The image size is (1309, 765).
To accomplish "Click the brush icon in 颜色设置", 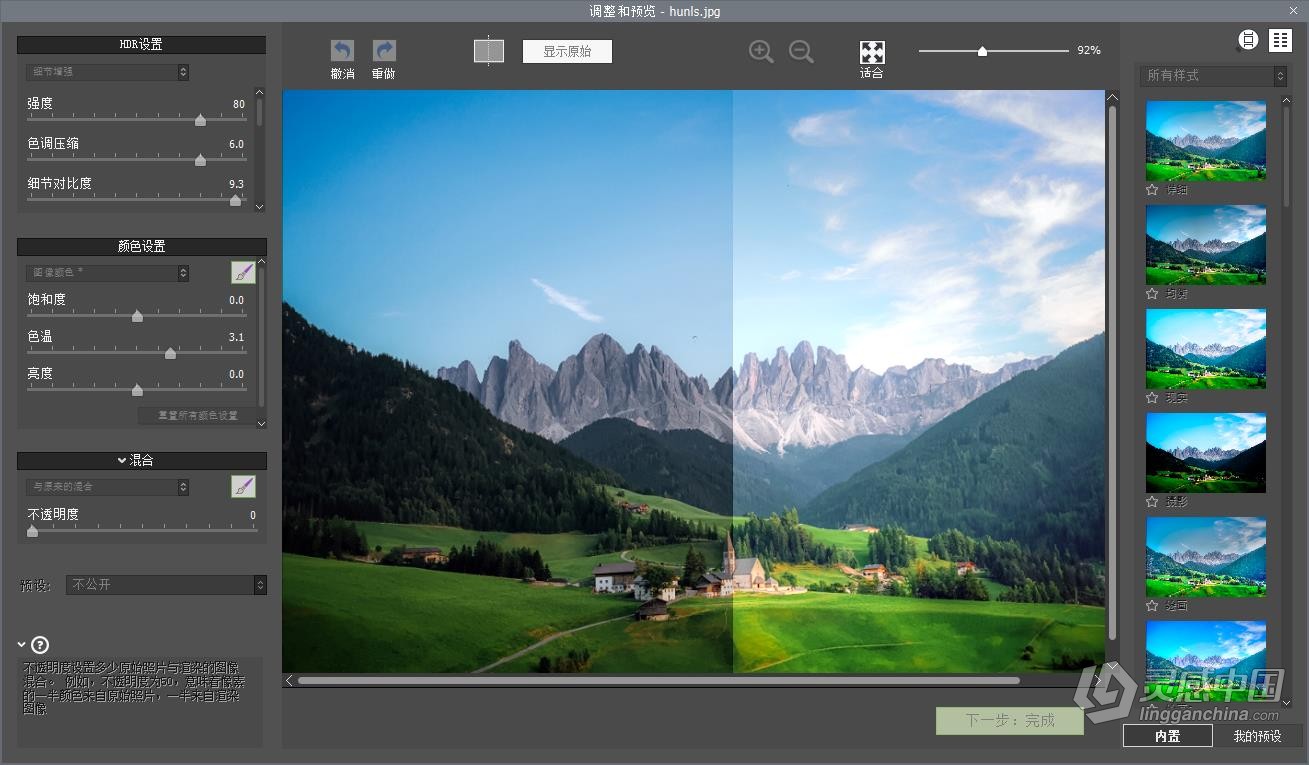I will 243,272.
